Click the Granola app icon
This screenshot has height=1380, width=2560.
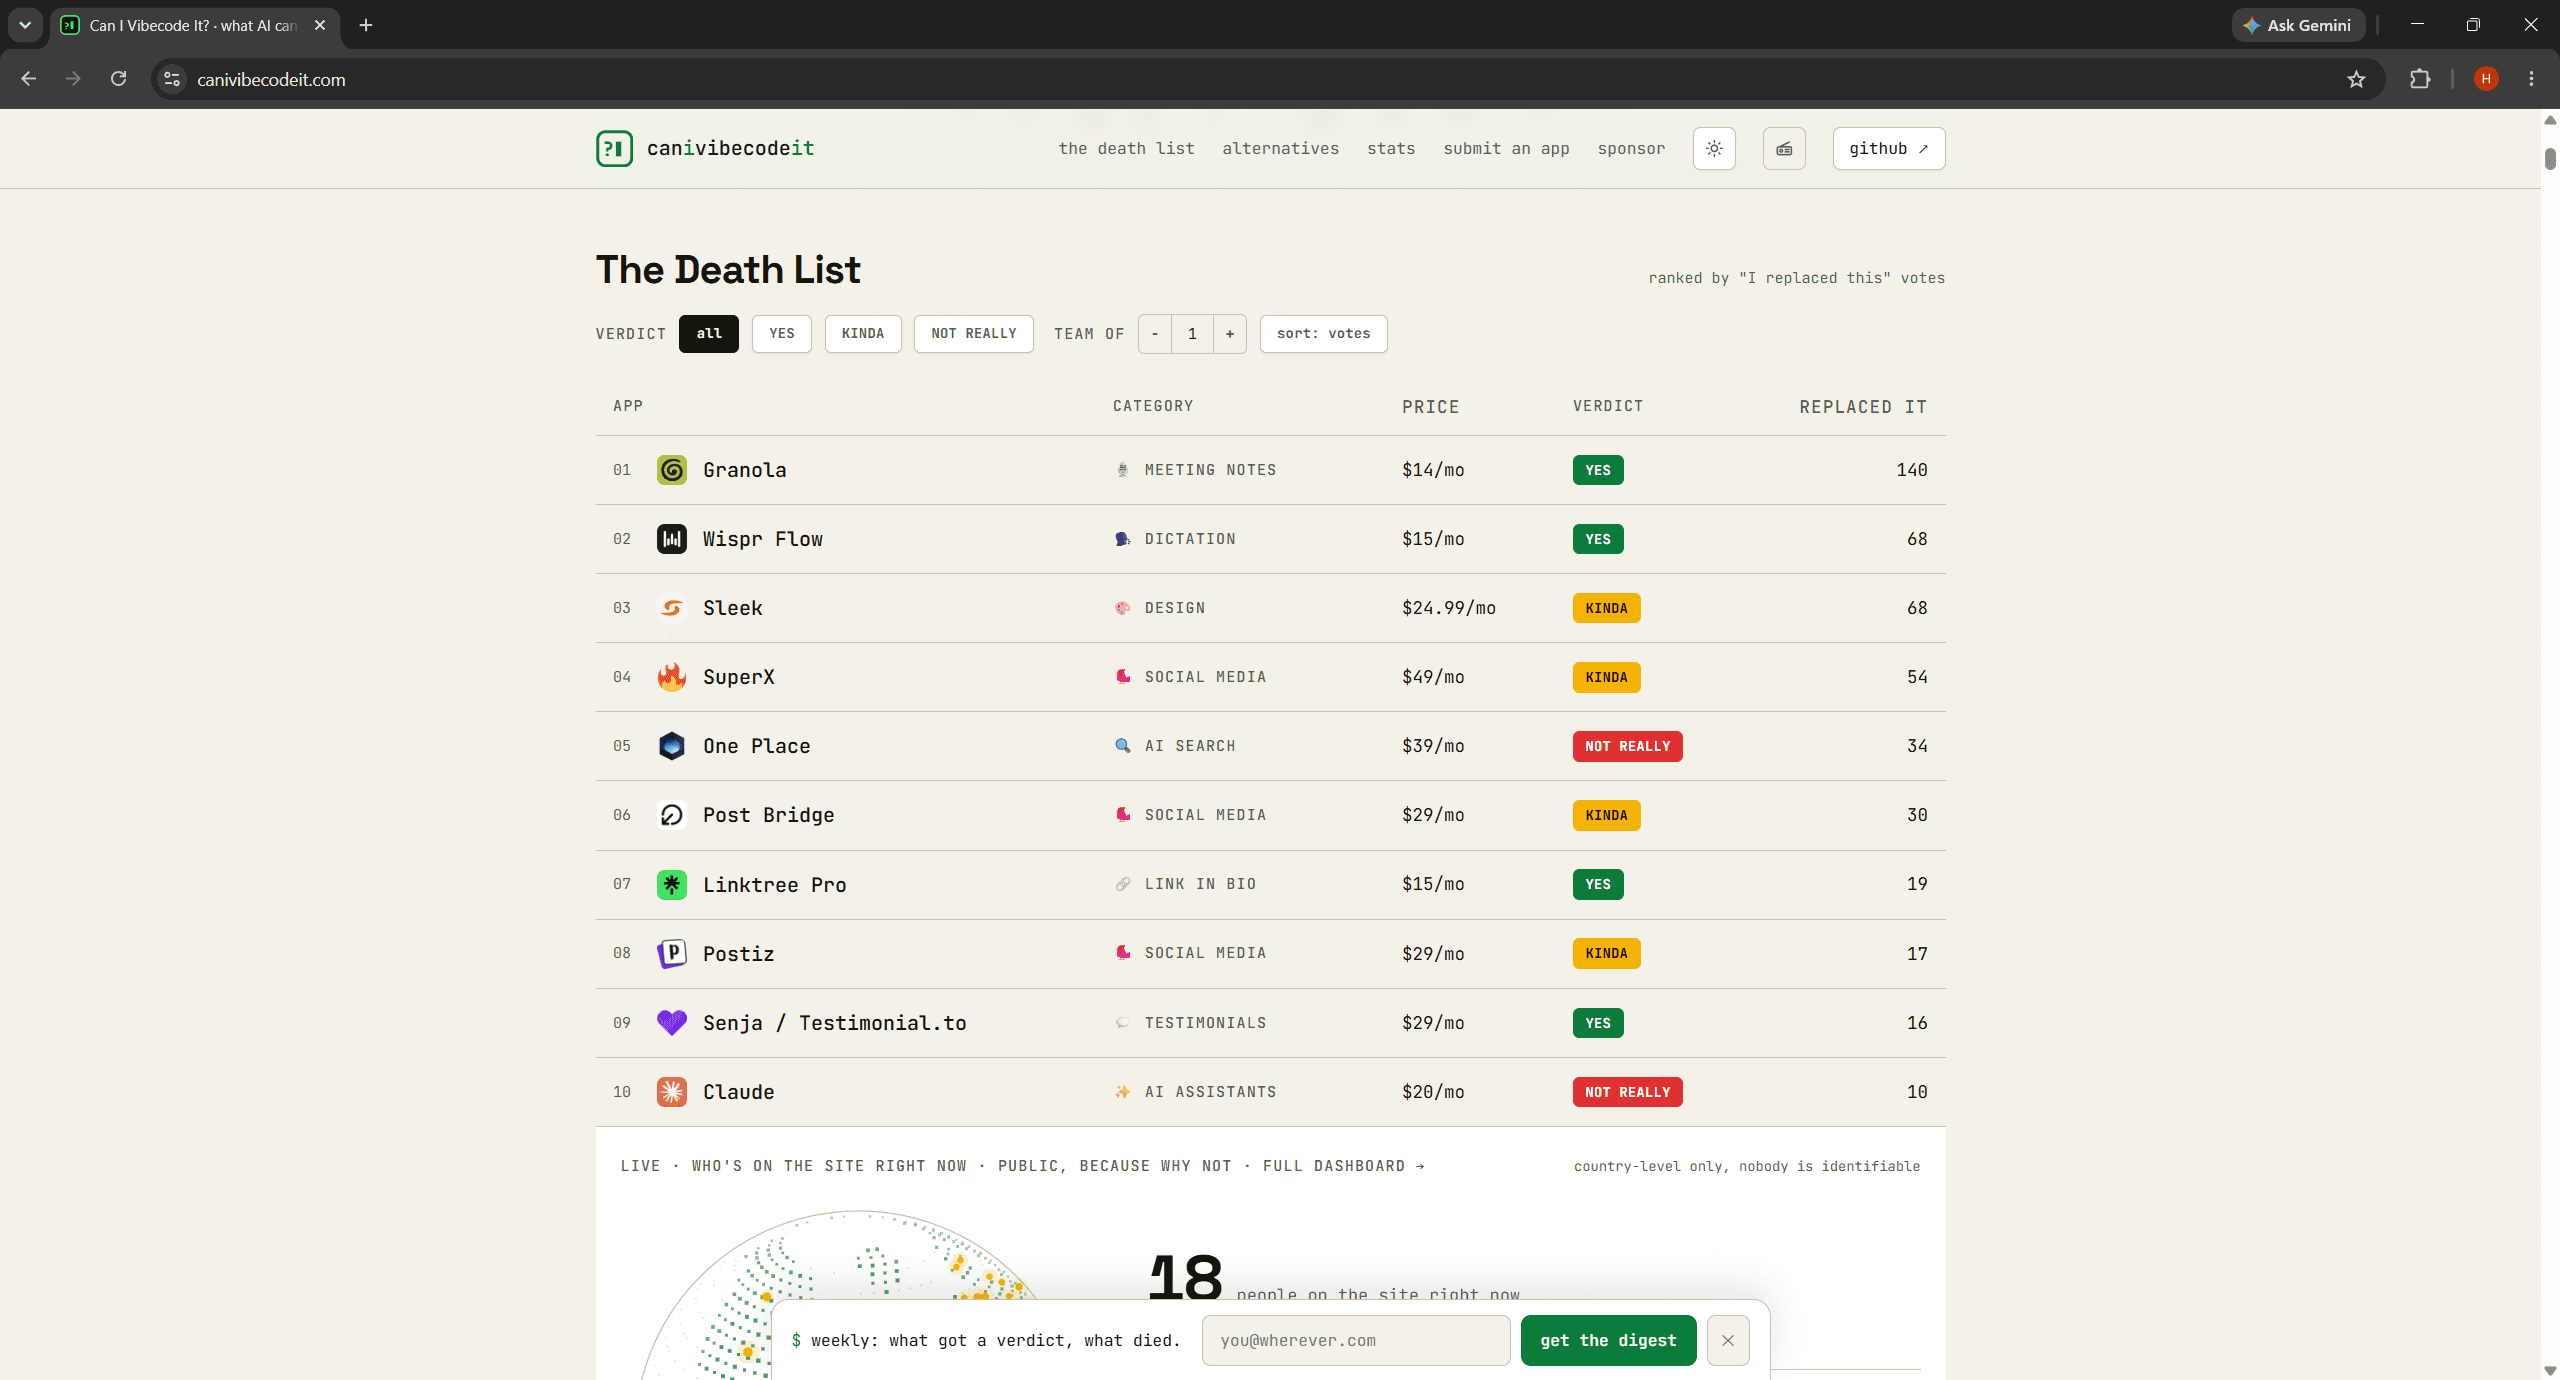[x=672, y=470]
